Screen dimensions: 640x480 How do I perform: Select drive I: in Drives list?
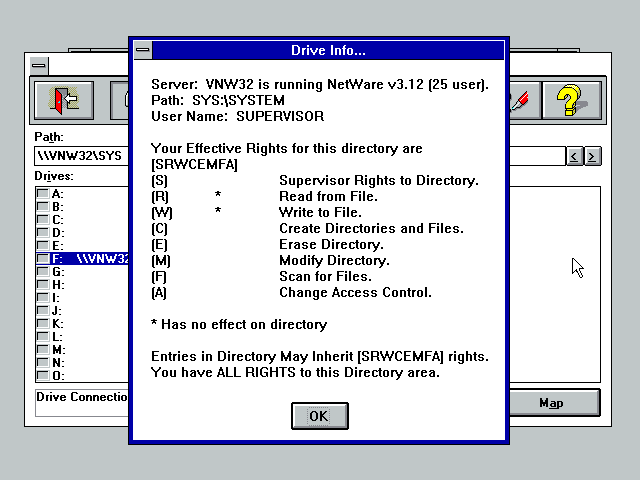(x=82, y=298)
